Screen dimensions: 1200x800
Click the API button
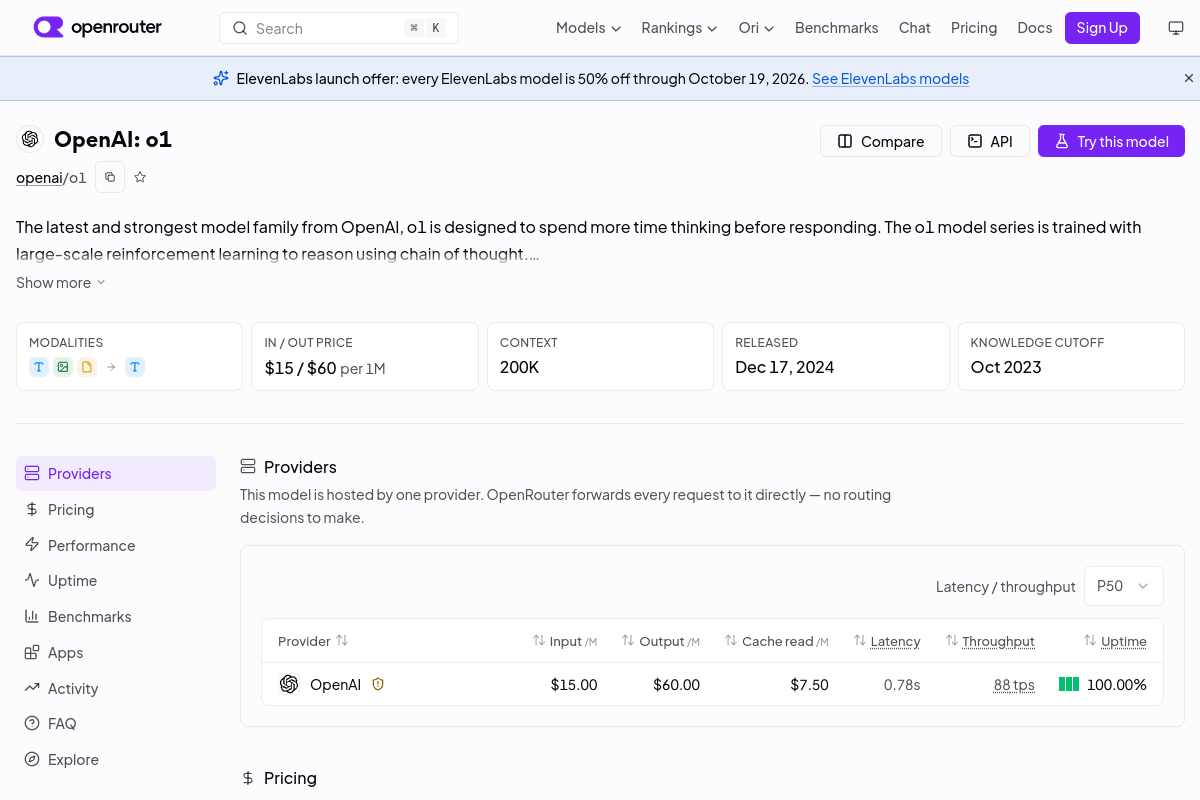[990, 141]
